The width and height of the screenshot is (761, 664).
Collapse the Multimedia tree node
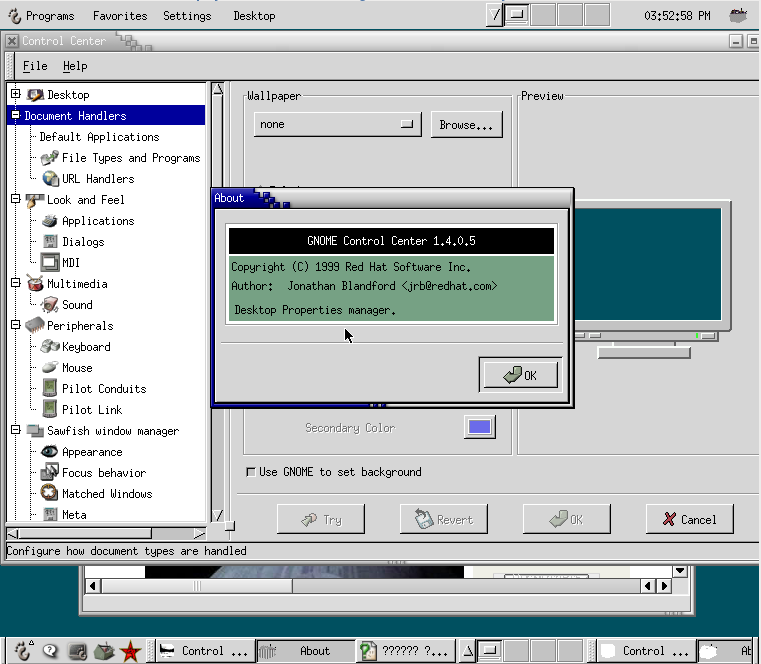coord(16,283)
